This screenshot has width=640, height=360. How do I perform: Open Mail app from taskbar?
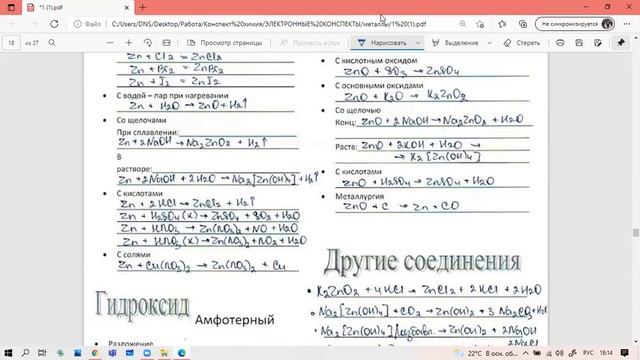(x=129, y=353)
